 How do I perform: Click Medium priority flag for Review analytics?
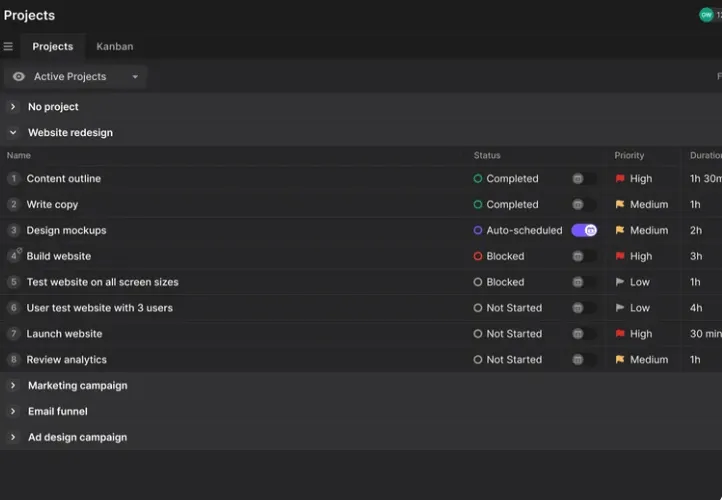click(x=620, y=360)
